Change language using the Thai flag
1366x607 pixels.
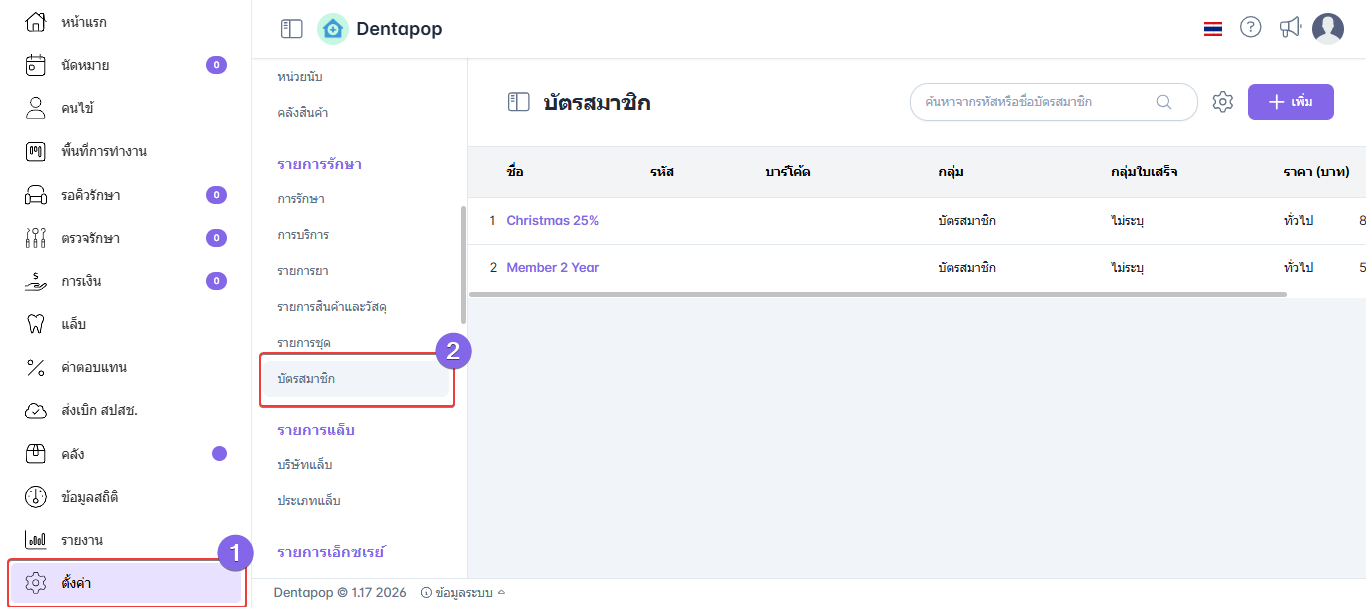point(1213,29)
